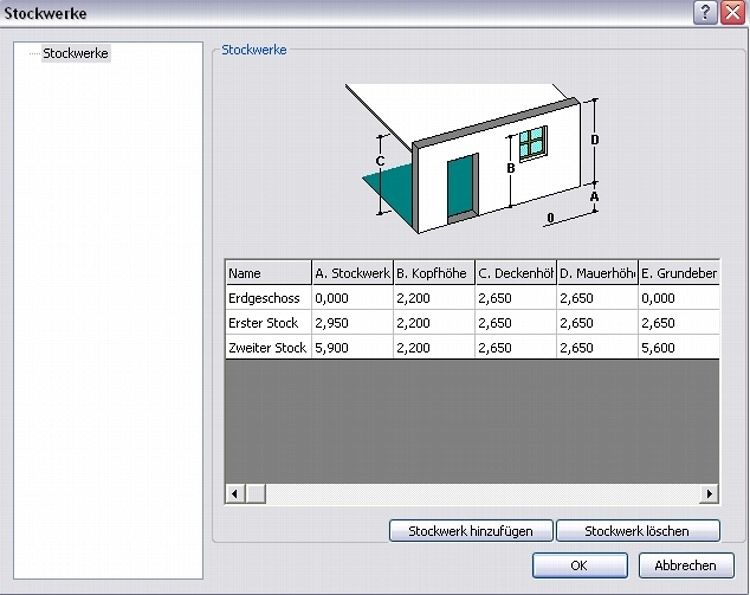Click the 5,600 Grundebene value cell
Screen dimensions: 750x595
click(x=678, y=348)
